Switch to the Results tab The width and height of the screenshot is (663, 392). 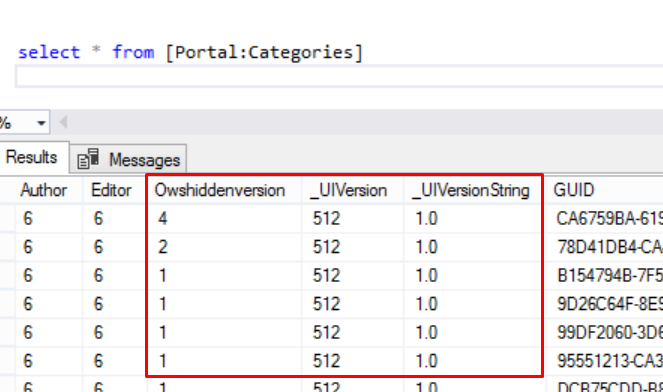32,157
